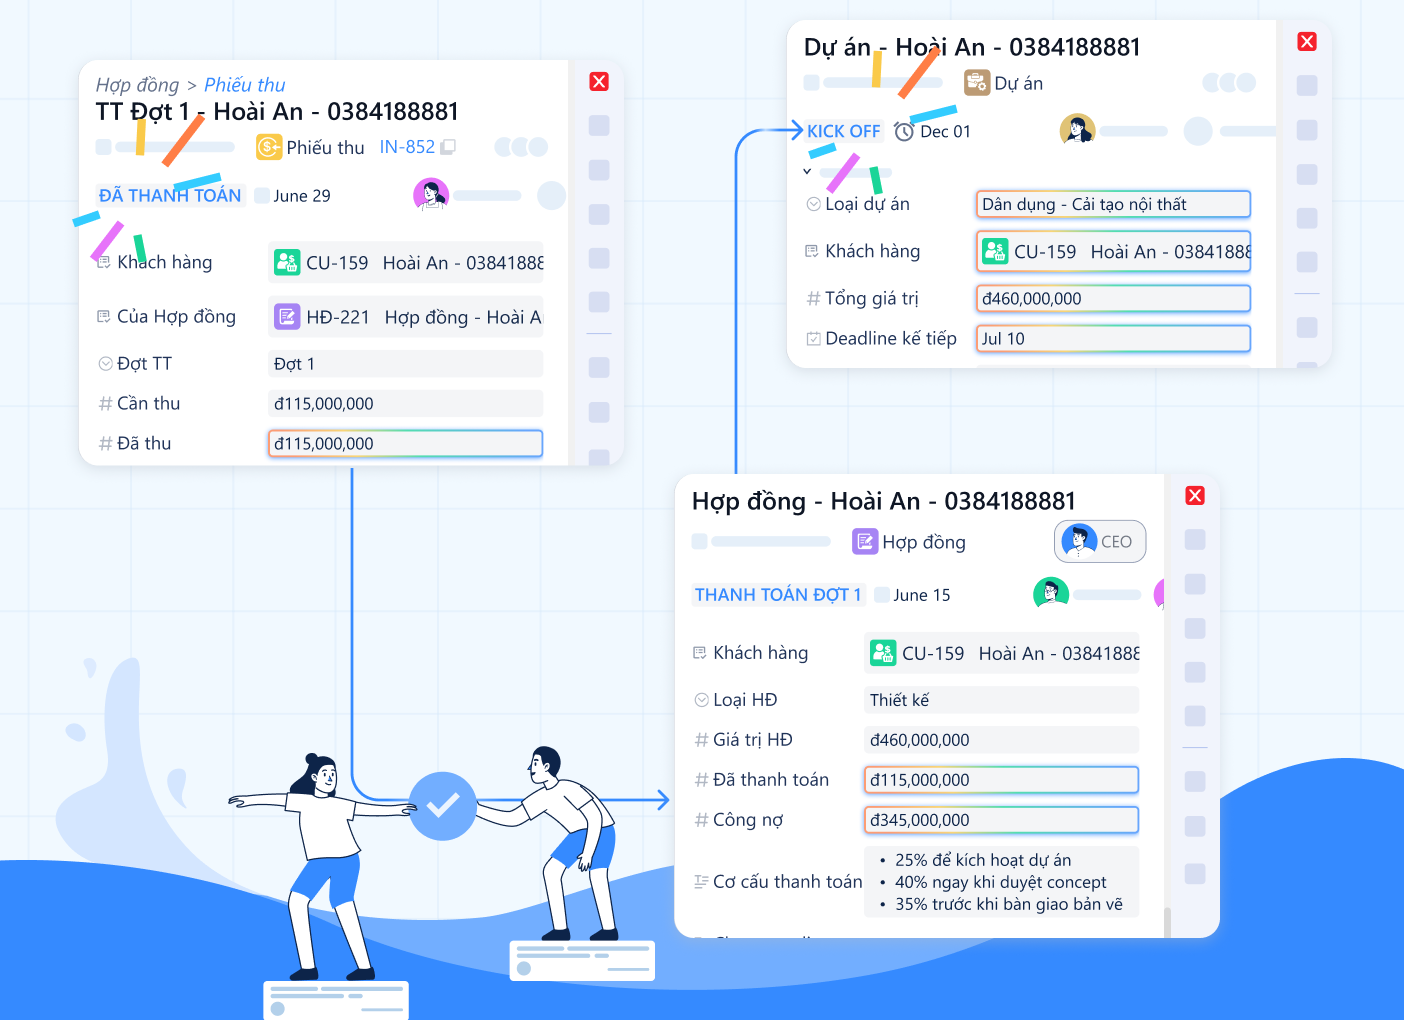Viewport: 1404px width, 1020px height.
Task: Click the THANH TOÁN ĐỢT 1 status label
Action: (x=777, y=595)
